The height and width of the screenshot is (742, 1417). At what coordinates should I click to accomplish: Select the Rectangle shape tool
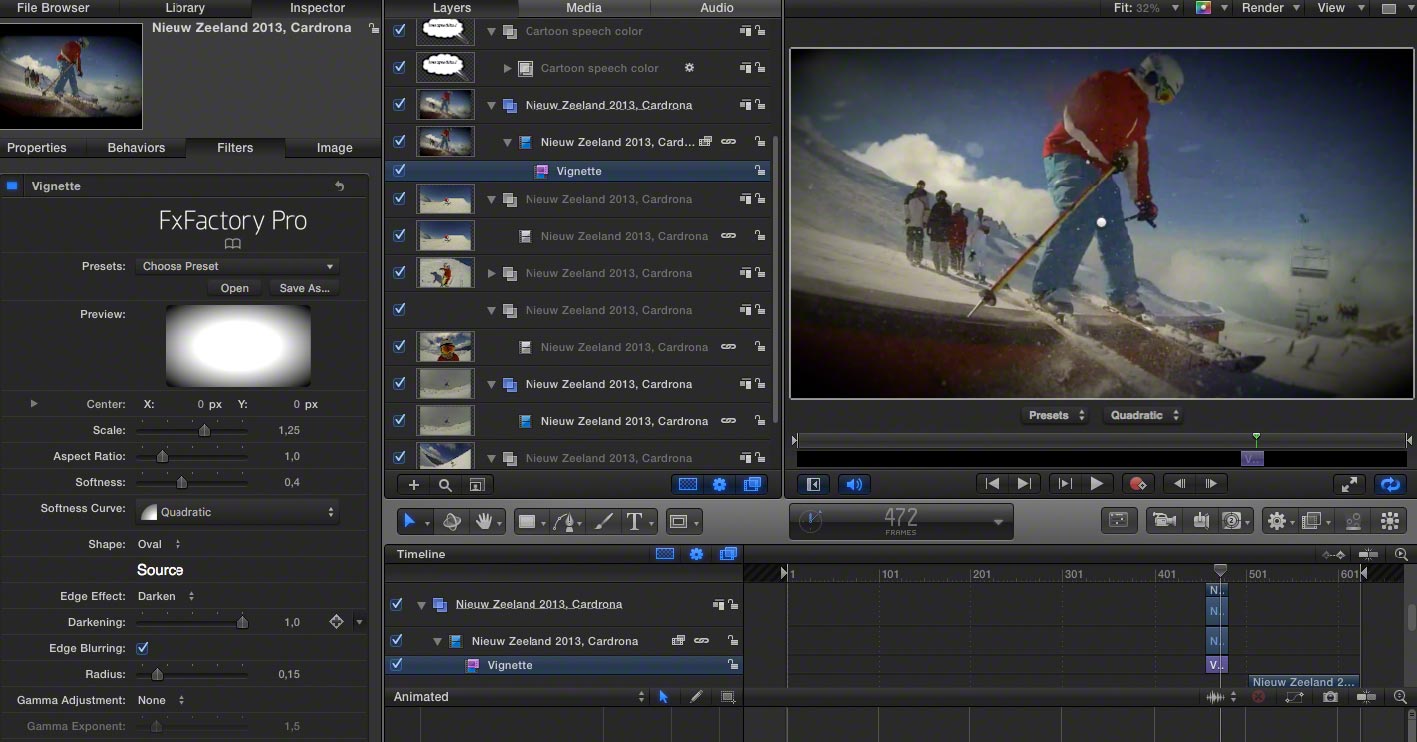tap(527, 521)
